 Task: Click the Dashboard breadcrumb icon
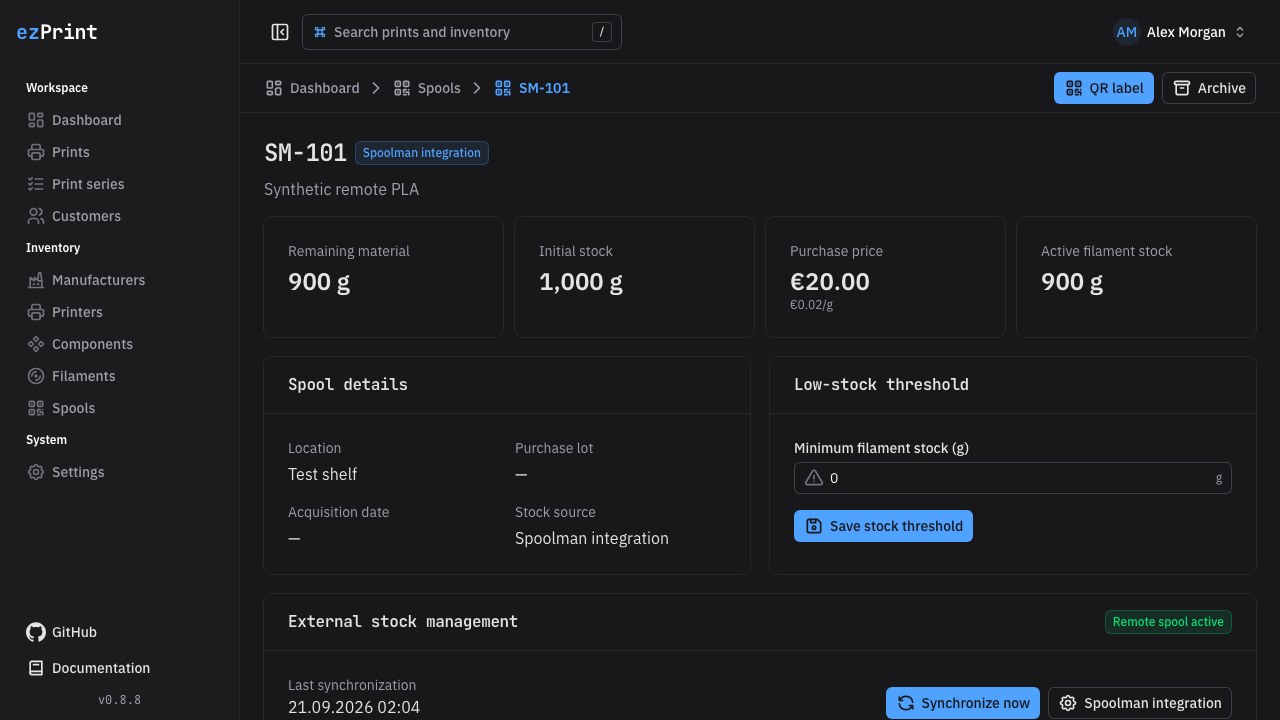click(x=274, y=88)
